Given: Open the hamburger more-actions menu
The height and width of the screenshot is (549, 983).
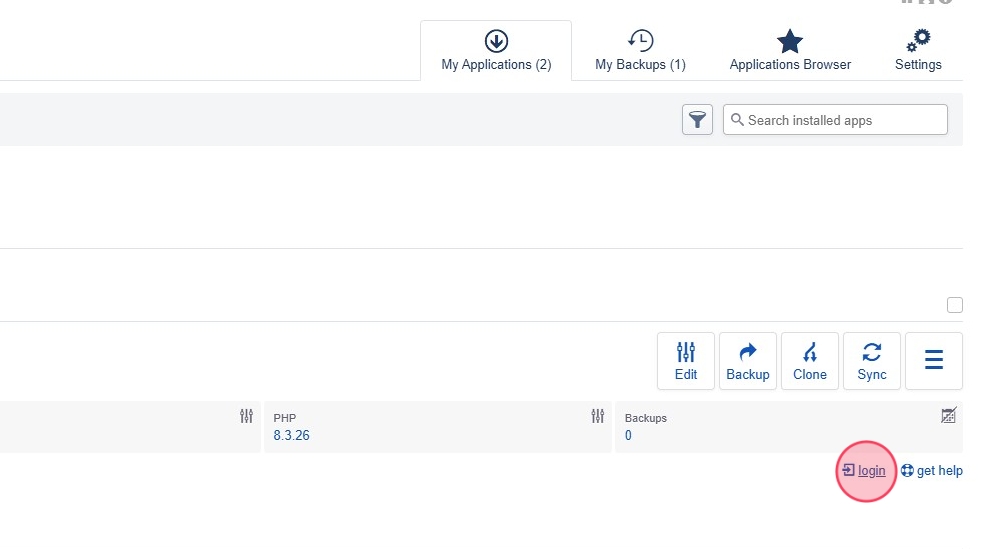Looking at the screenshot, I should 934,361.
